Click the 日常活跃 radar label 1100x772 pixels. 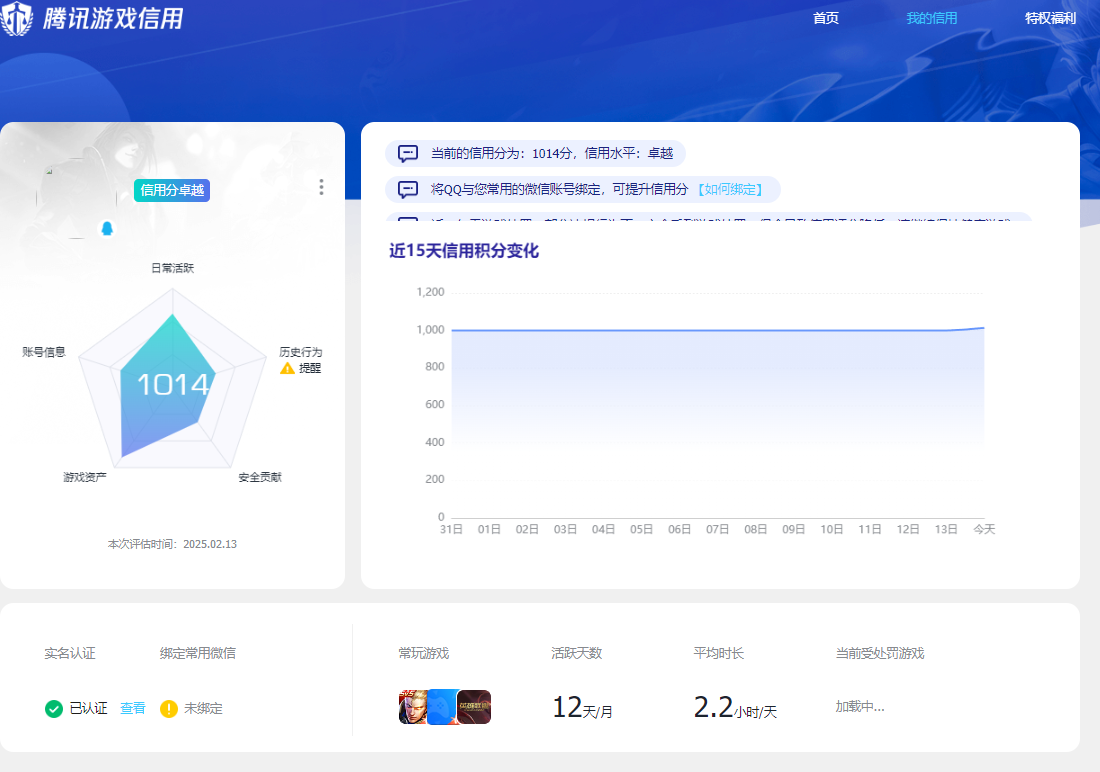(173, 268)
